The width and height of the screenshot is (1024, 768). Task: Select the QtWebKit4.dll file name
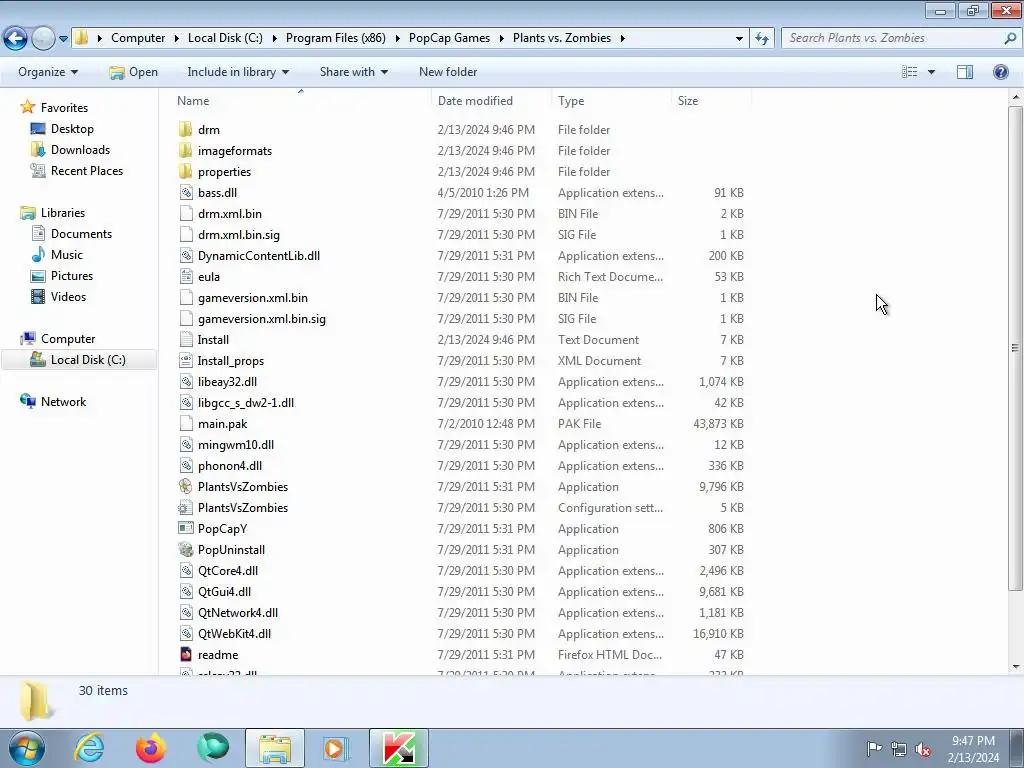(234, 633)
